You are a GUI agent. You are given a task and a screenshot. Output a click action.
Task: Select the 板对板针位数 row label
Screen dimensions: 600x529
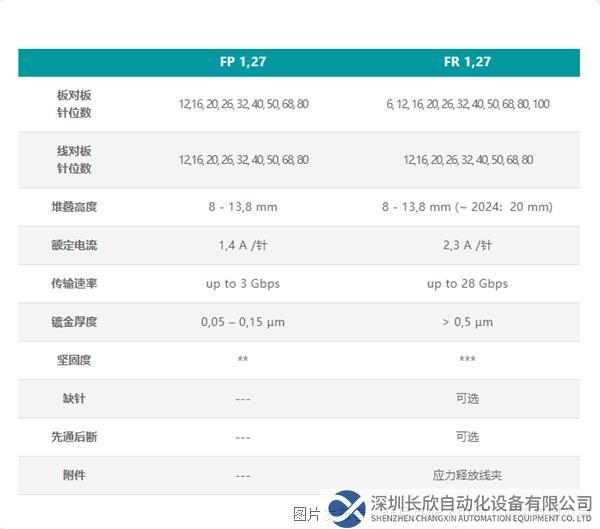click(74, 104)
